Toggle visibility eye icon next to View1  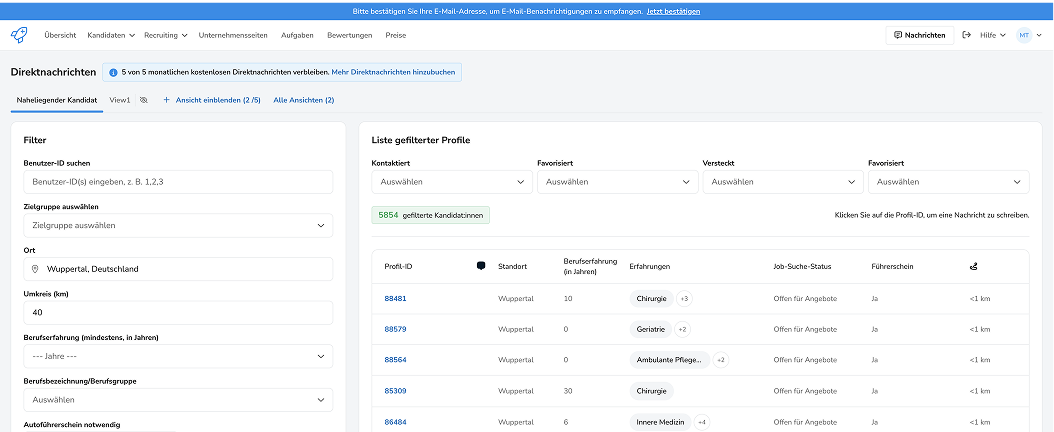[144, 100]
